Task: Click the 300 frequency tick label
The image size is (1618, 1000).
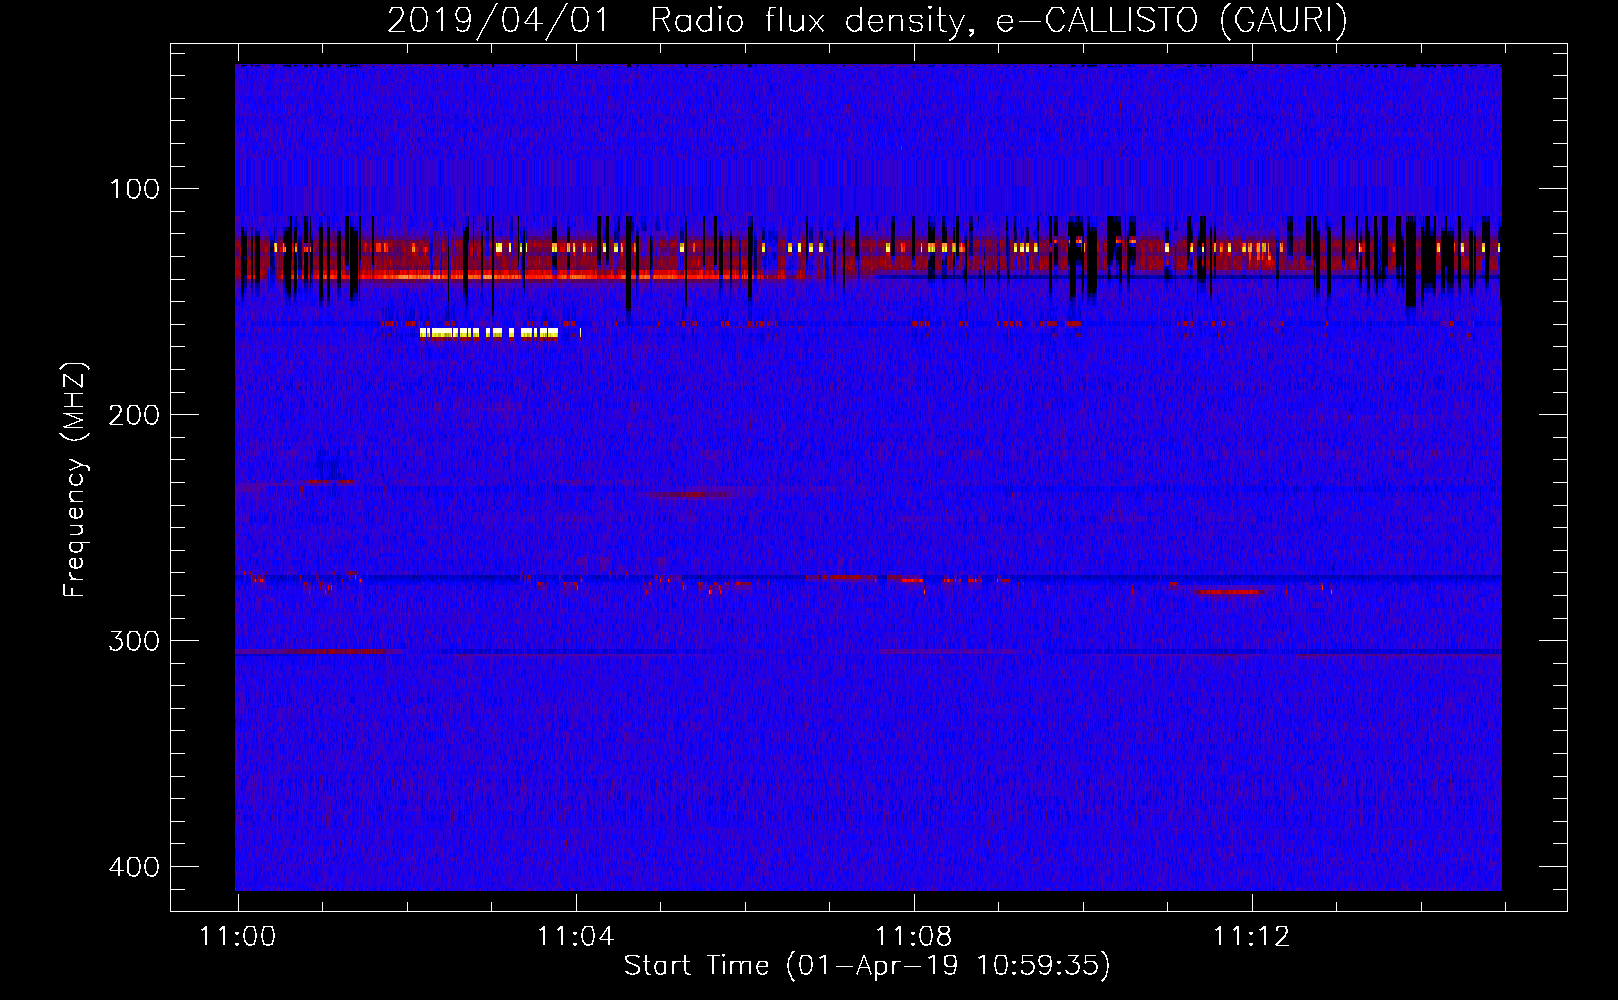Action: point(134,641)
